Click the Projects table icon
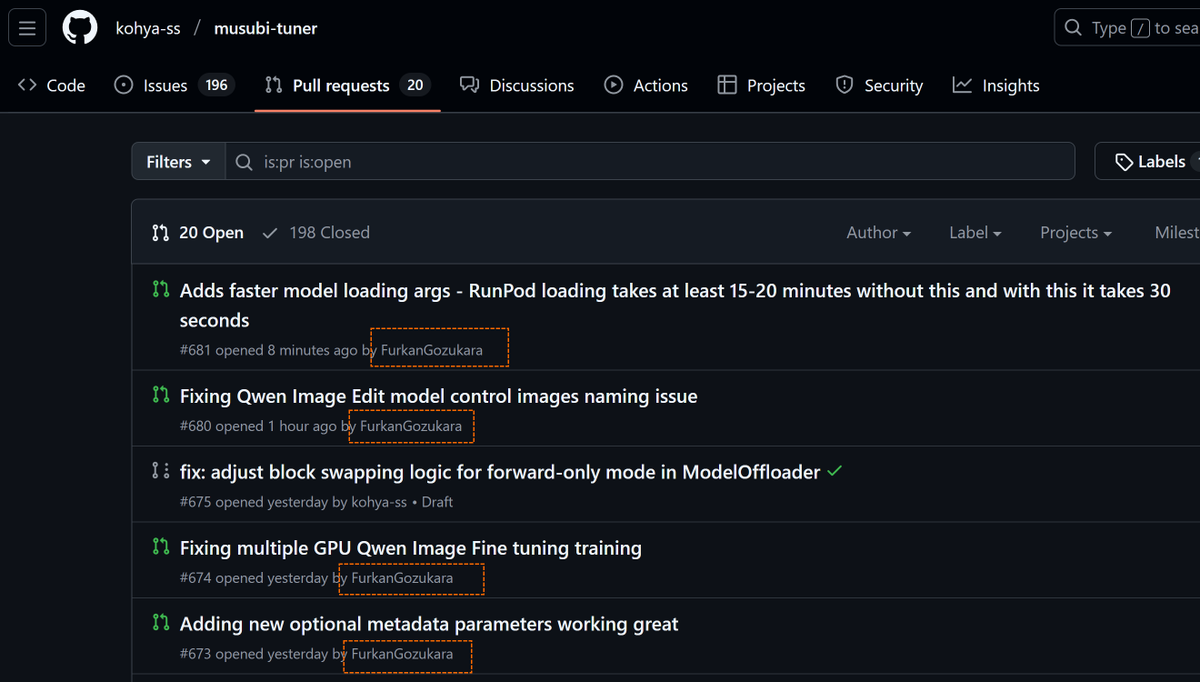Viewport: 1200px width, 682px height. pyautogui.click(x=726, y=85)
